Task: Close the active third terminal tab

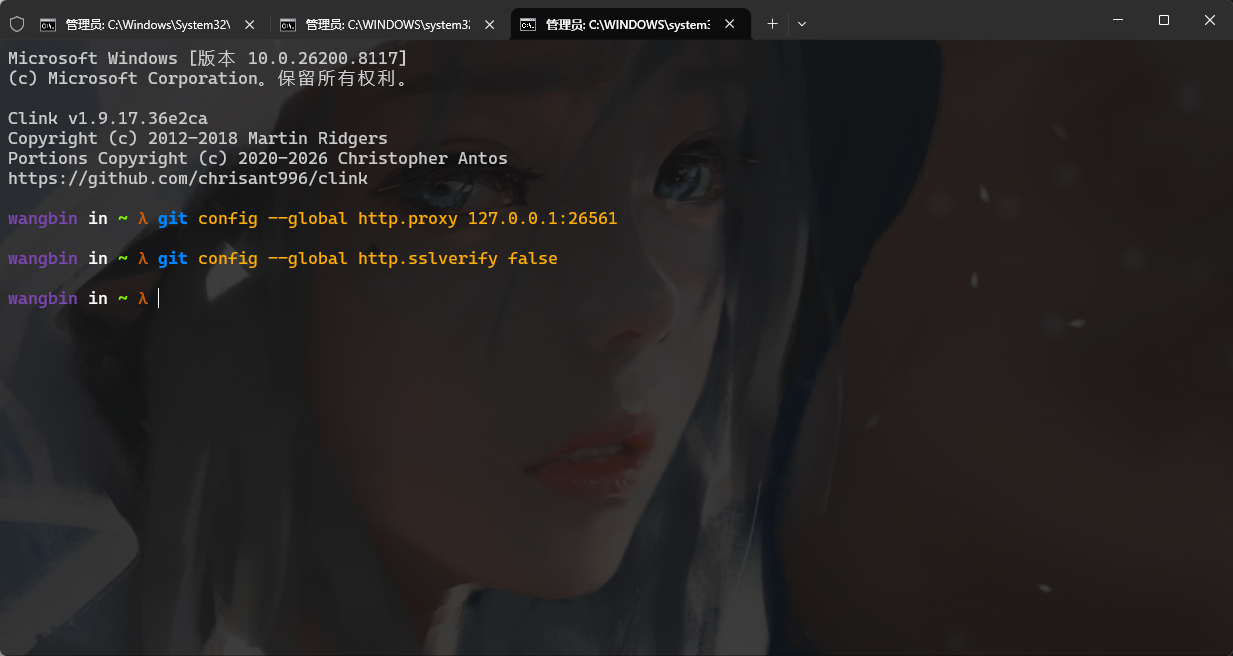Action: coord(730,24)
